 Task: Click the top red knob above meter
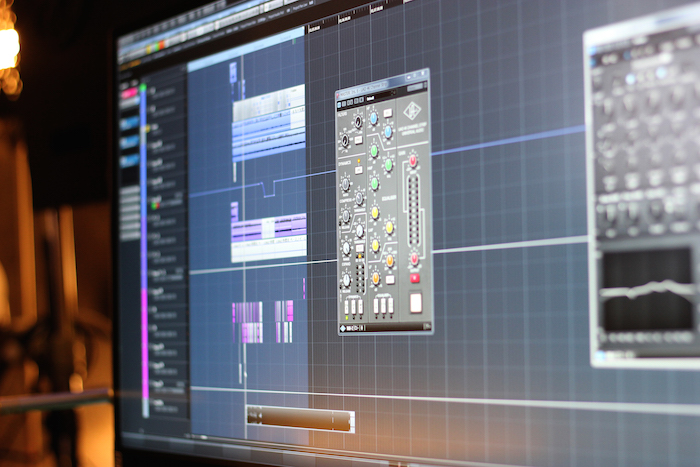point(412,160)
